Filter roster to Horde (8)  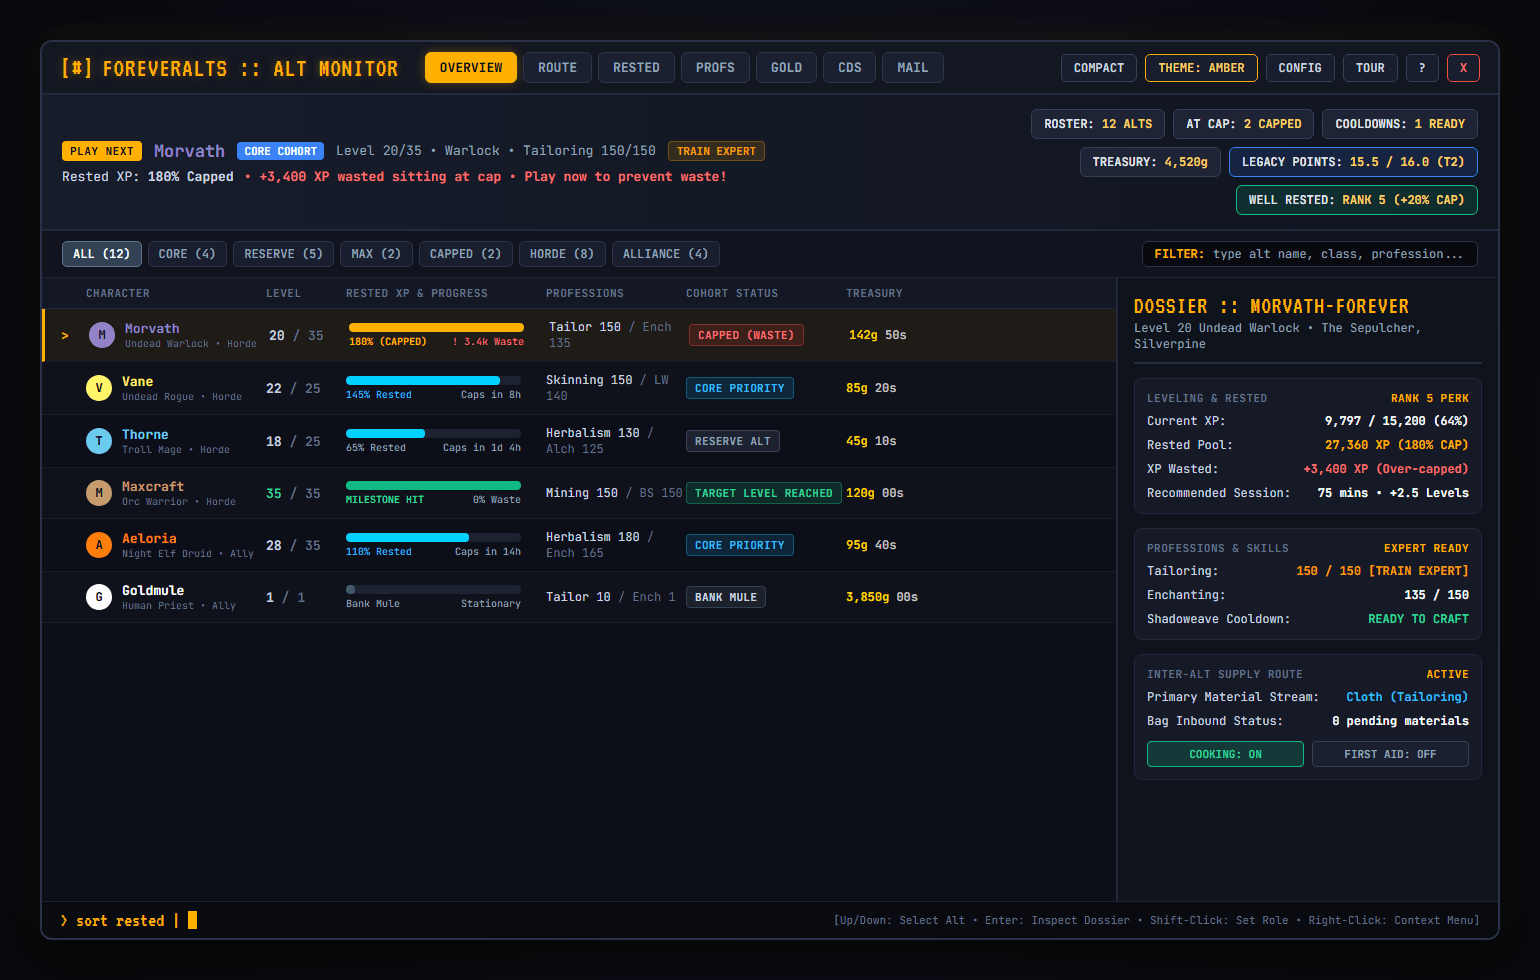coord(562,254)
